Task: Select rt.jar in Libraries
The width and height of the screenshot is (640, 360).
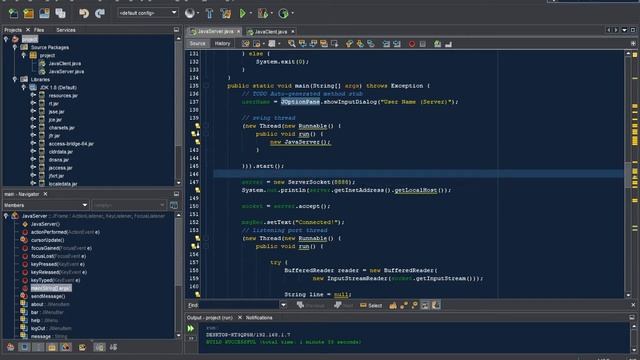Action: pyautogui.click(x=53, y=103)
